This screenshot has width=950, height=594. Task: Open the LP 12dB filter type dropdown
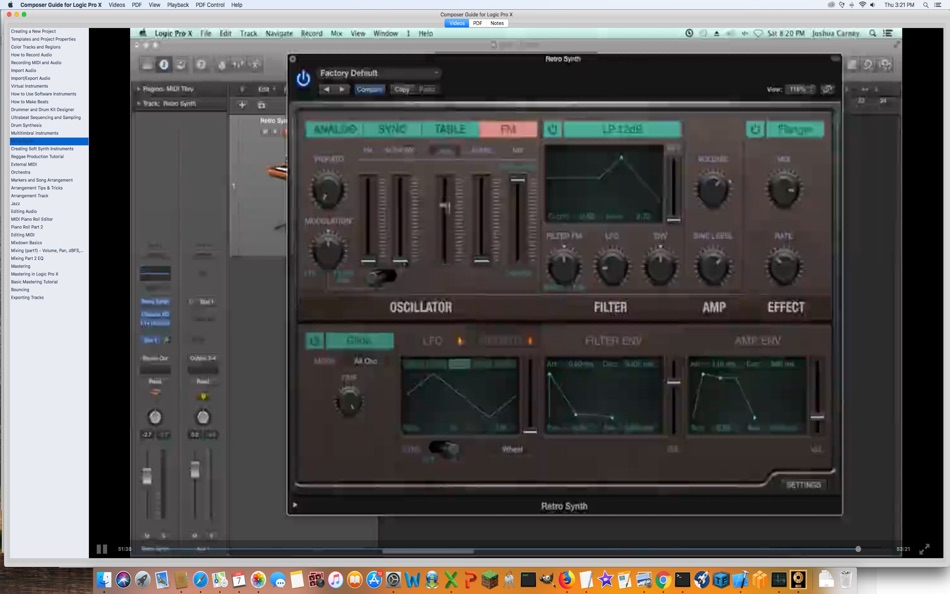coord(622,130)
